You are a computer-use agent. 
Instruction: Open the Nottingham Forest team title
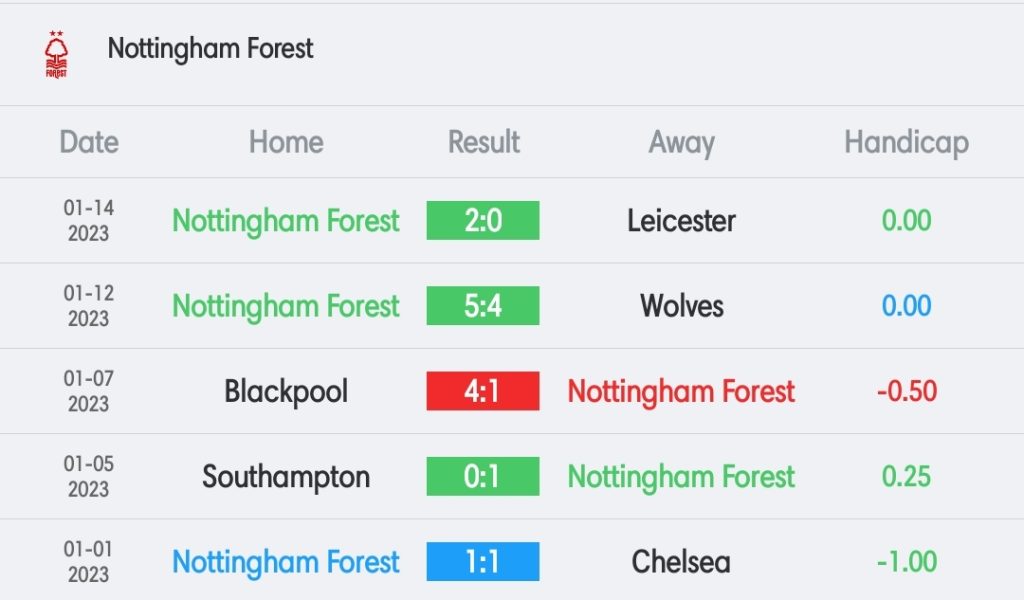point(210,49)
